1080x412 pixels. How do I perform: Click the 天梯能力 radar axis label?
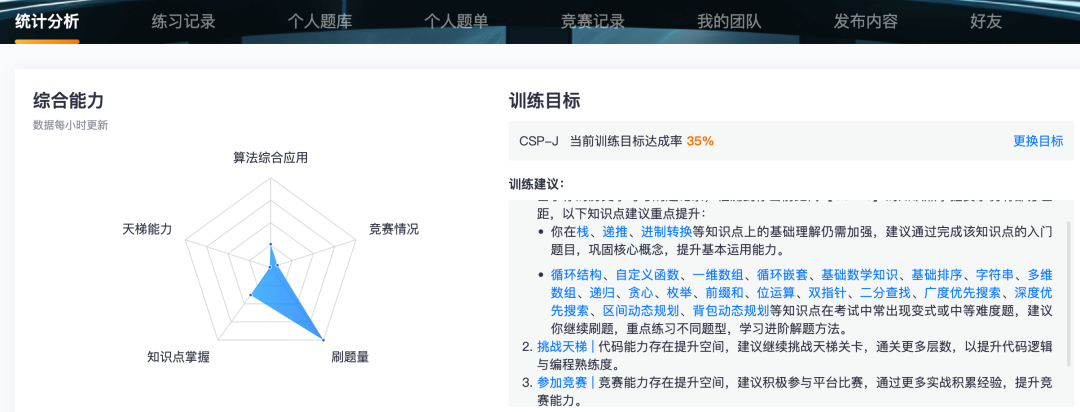click(x=147, y=229)
